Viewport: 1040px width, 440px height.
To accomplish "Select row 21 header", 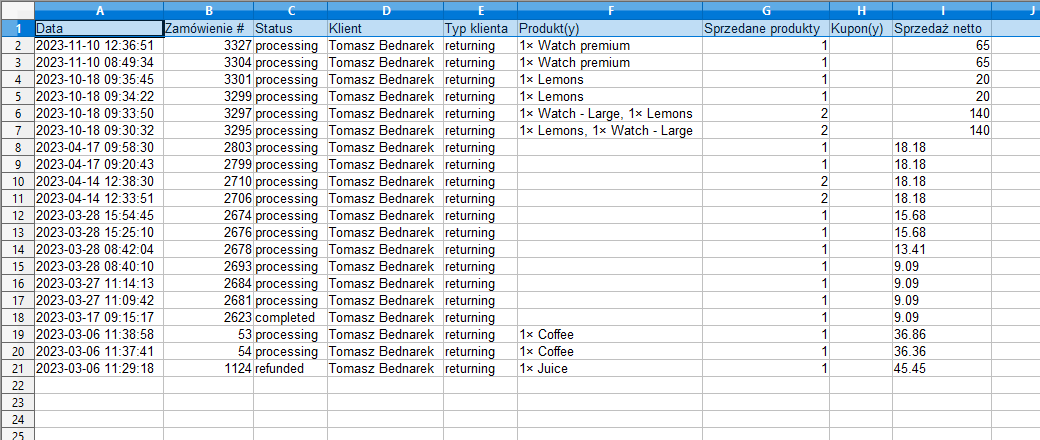I will click(17, 368).
